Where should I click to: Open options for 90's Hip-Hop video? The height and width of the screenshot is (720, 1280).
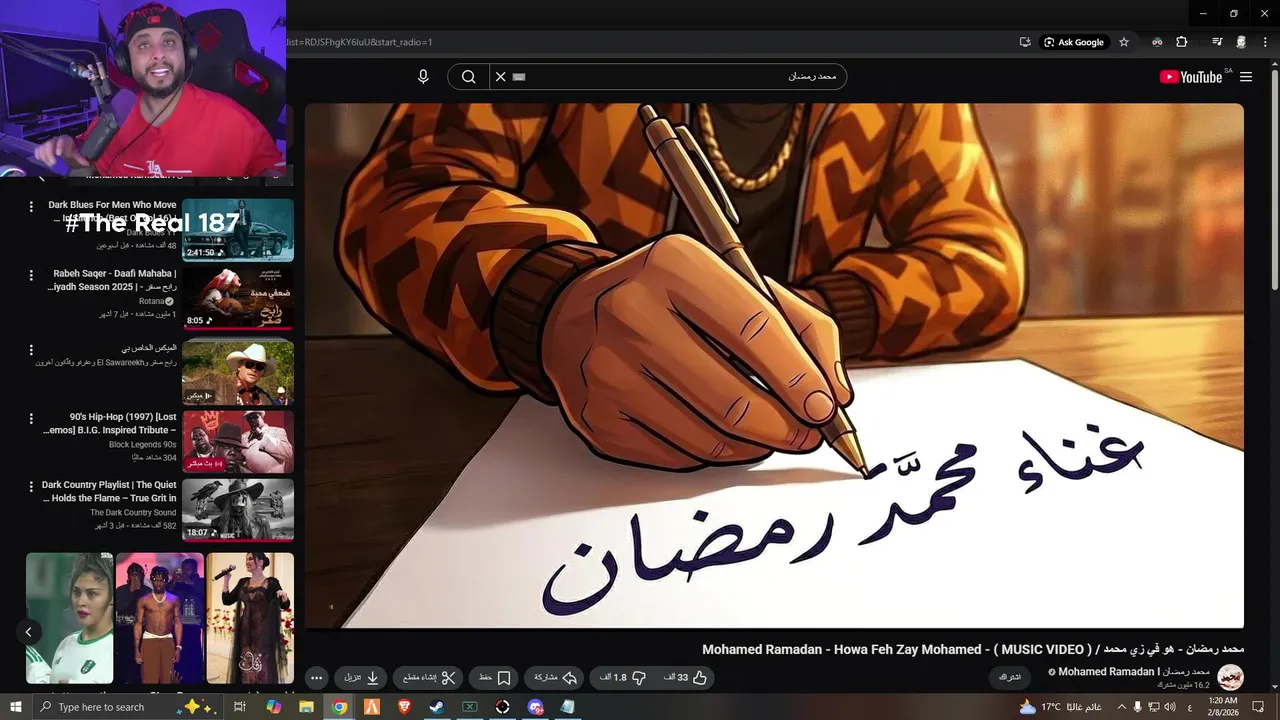[x=33, y=421]
